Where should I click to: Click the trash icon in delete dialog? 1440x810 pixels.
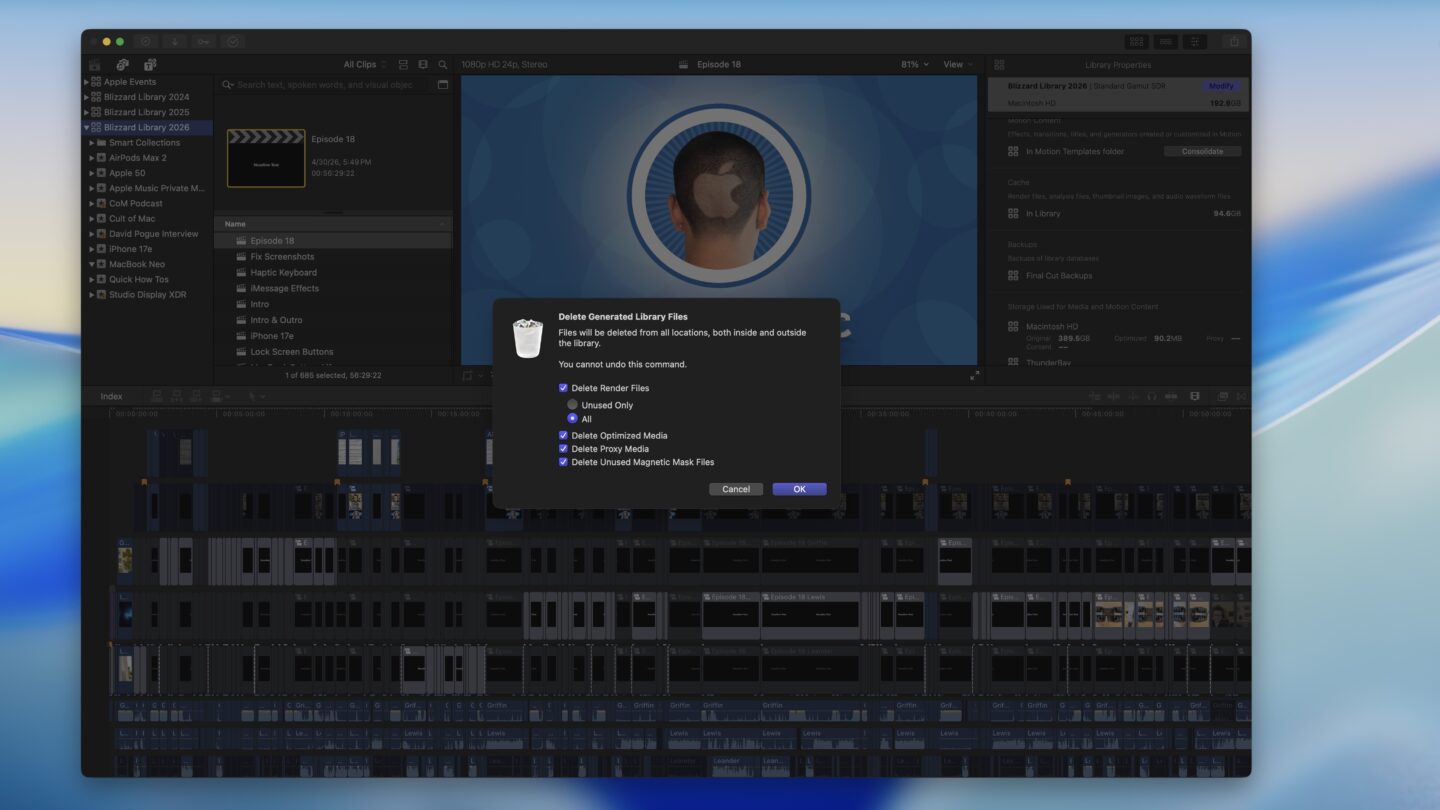point(527,339)
